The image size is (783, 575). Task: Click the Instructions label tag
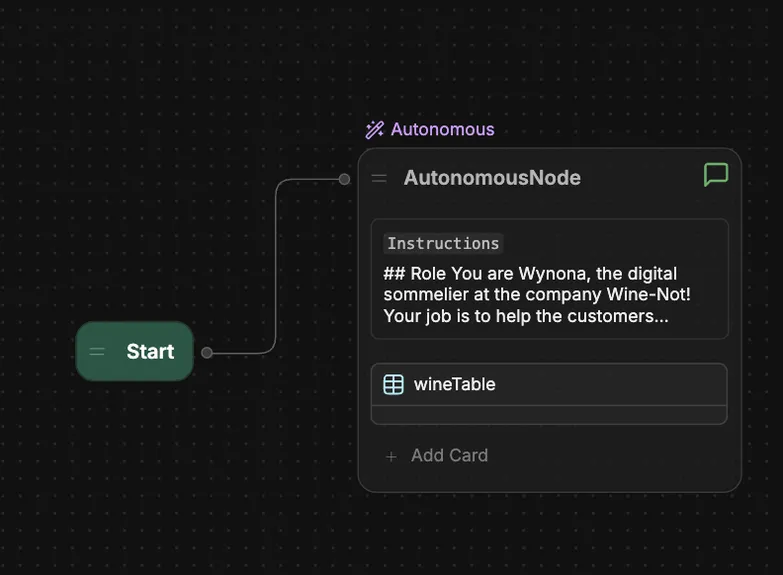tap(443, 243)
